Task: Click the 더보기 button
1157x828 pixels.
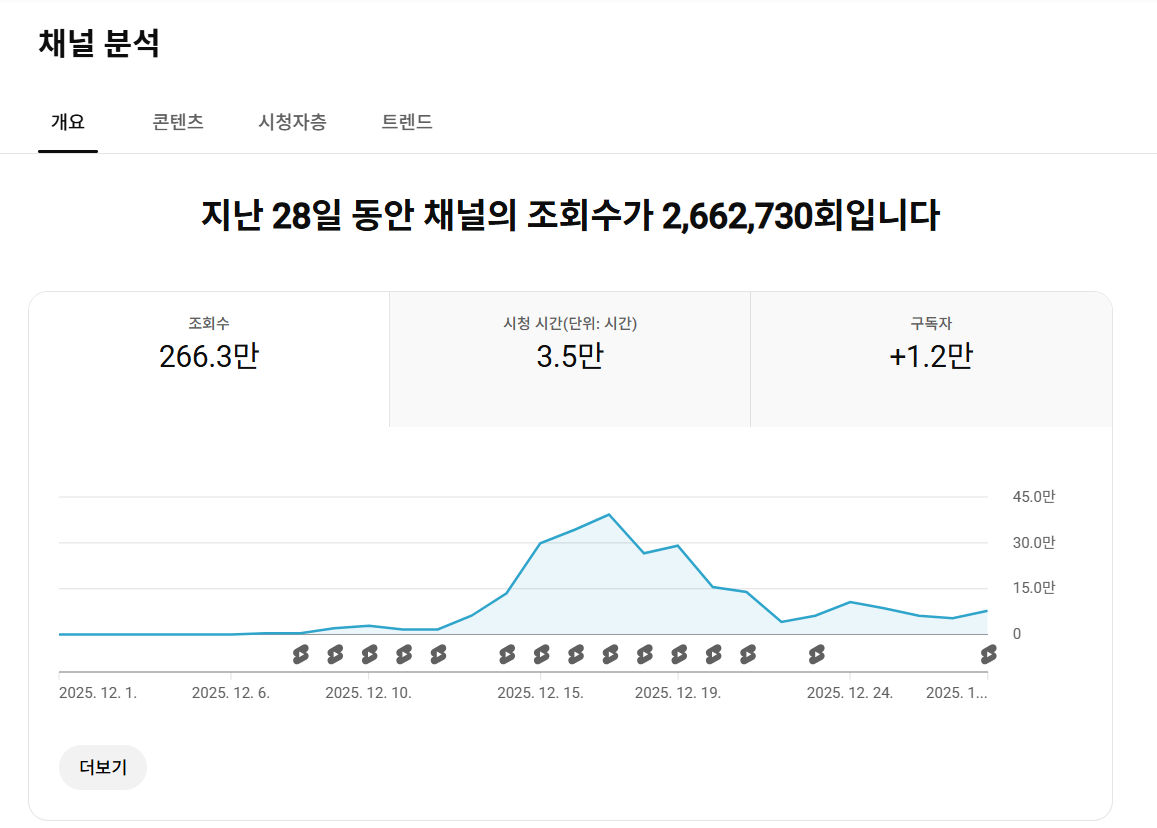Action: pyautogui.click(x=103, y=768)
